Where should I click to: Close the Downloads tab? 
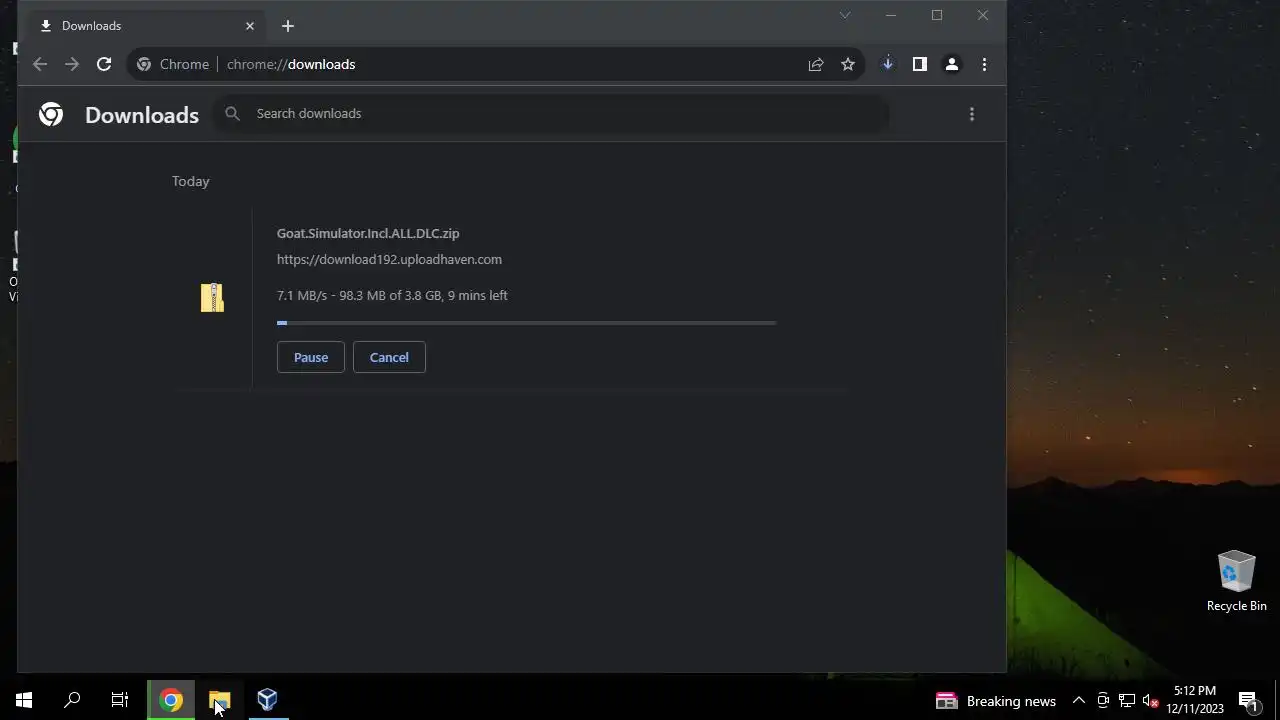pos(250,26)
